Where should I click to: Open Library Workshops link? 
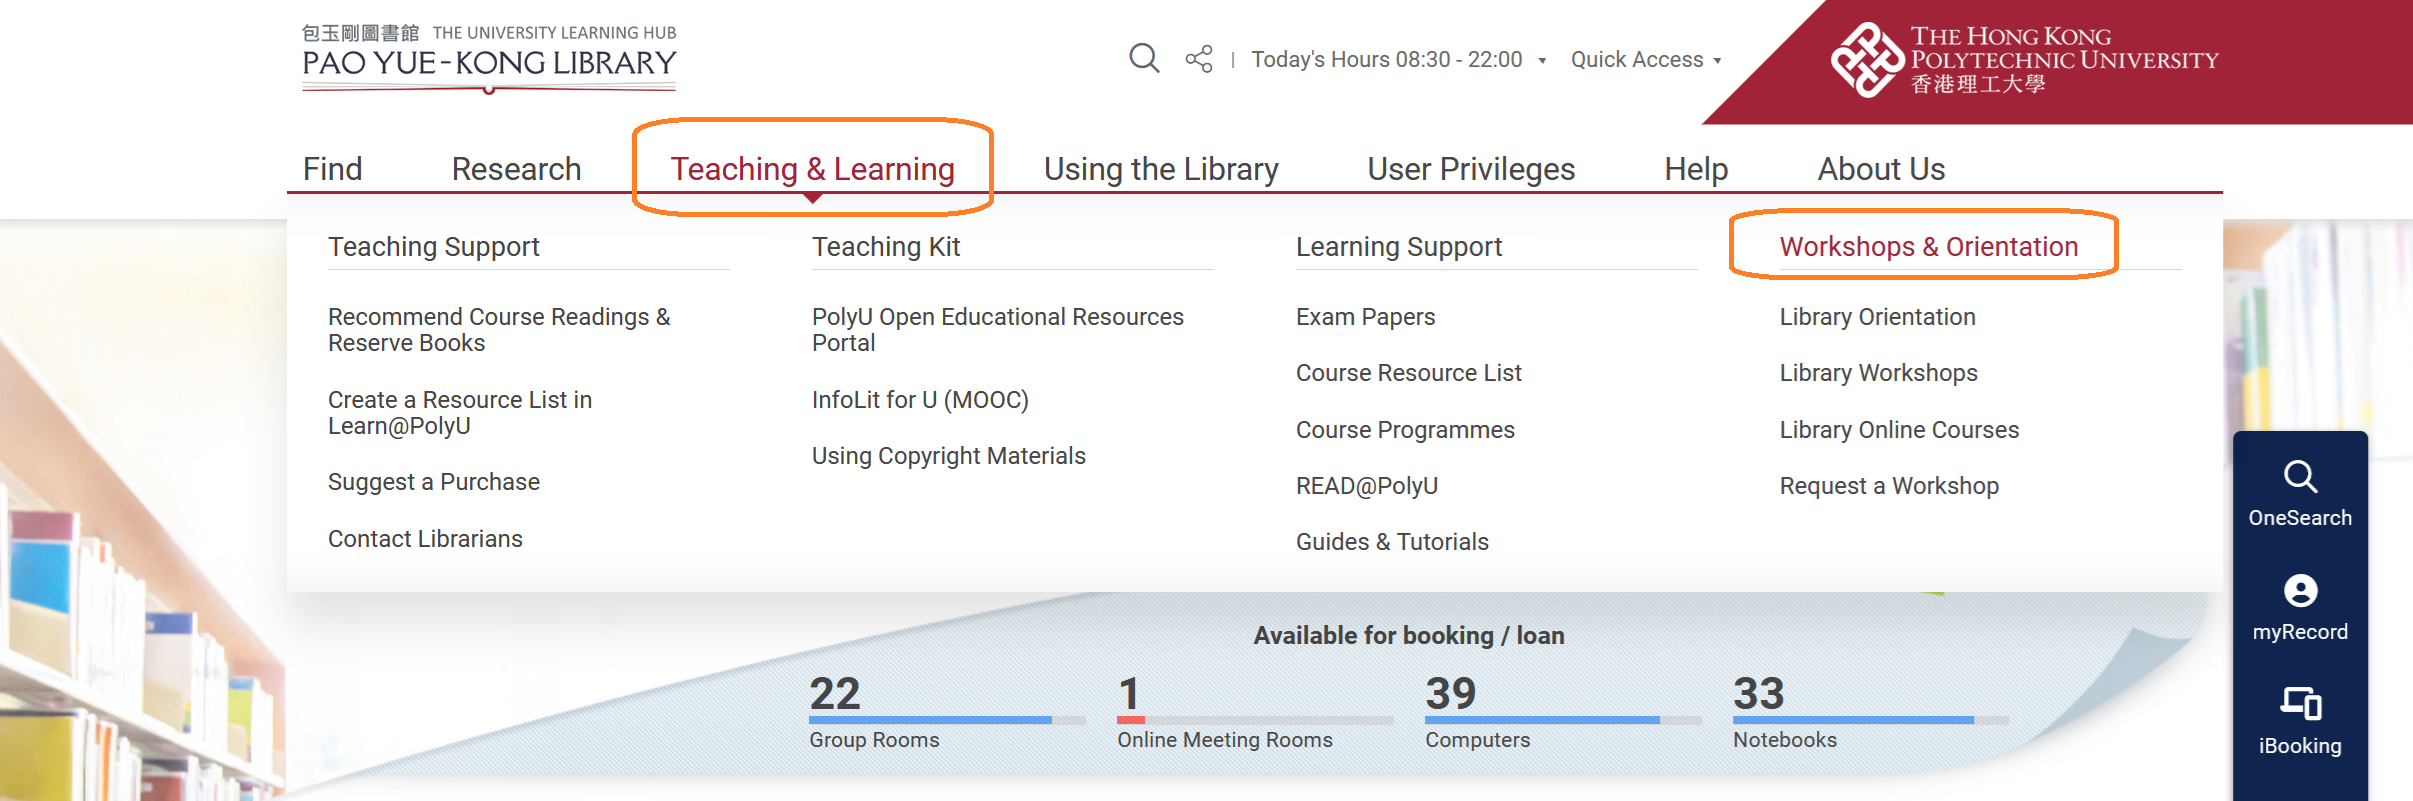(1878, 373)
